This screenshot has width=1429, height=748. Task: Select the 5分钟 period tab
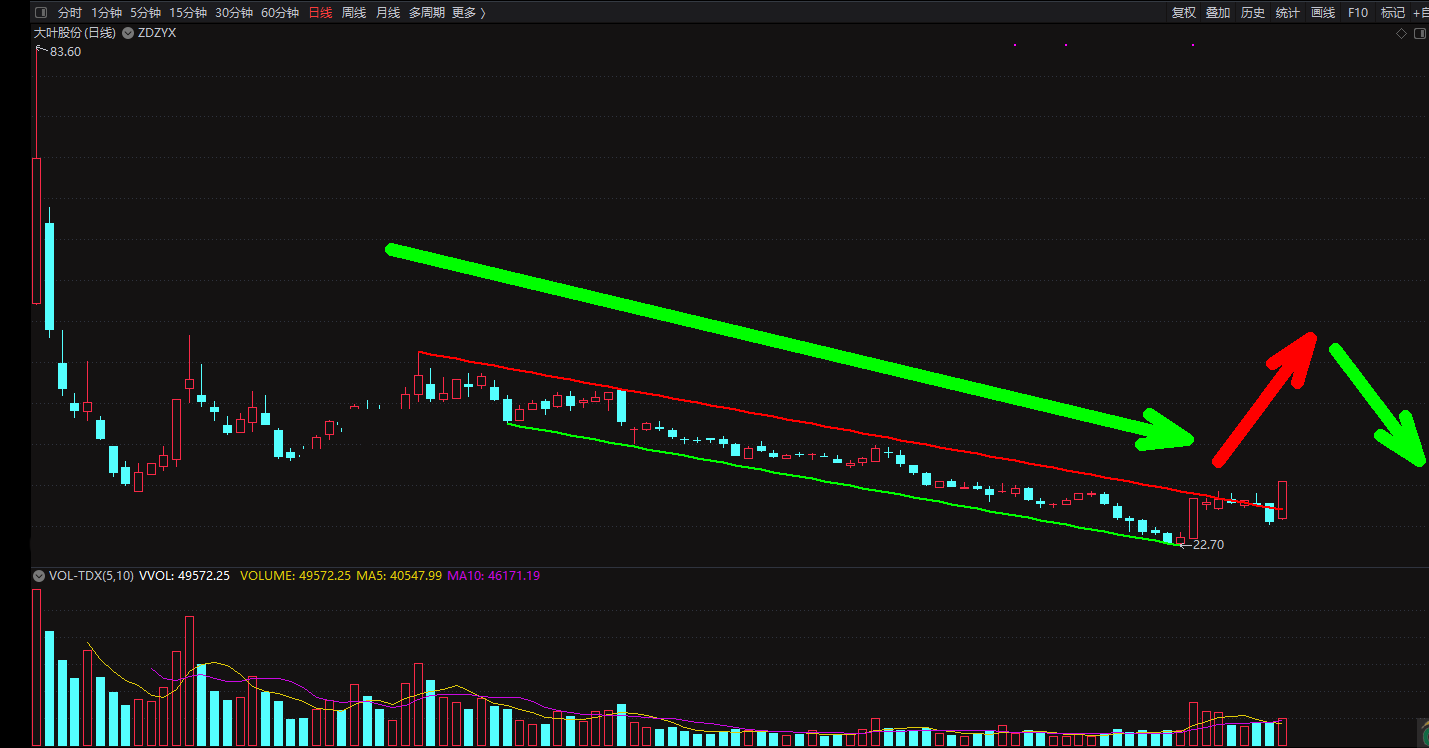tap(145, 13)
